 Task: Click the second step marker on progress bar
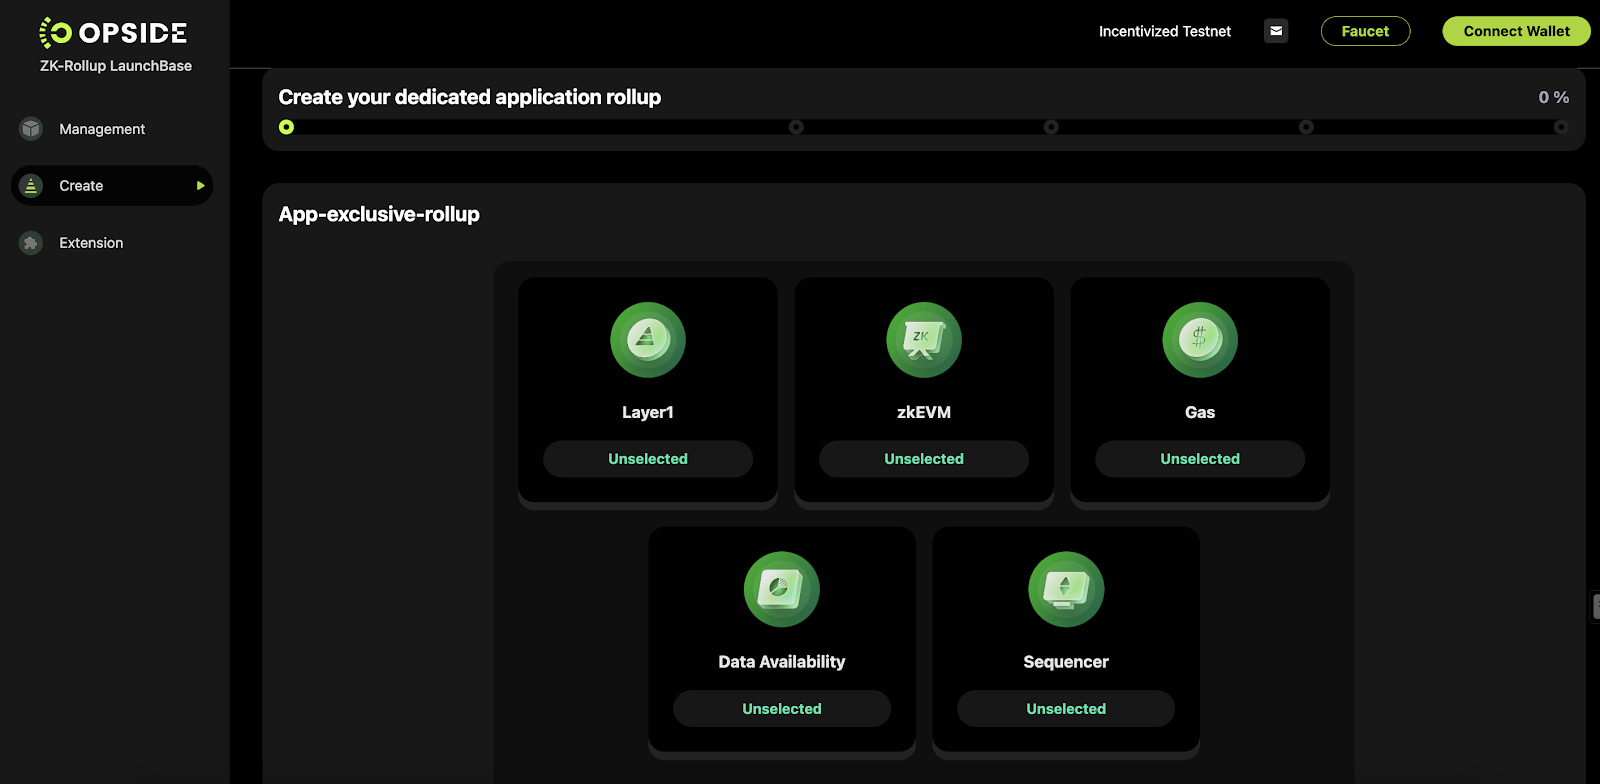pos(796,127)
